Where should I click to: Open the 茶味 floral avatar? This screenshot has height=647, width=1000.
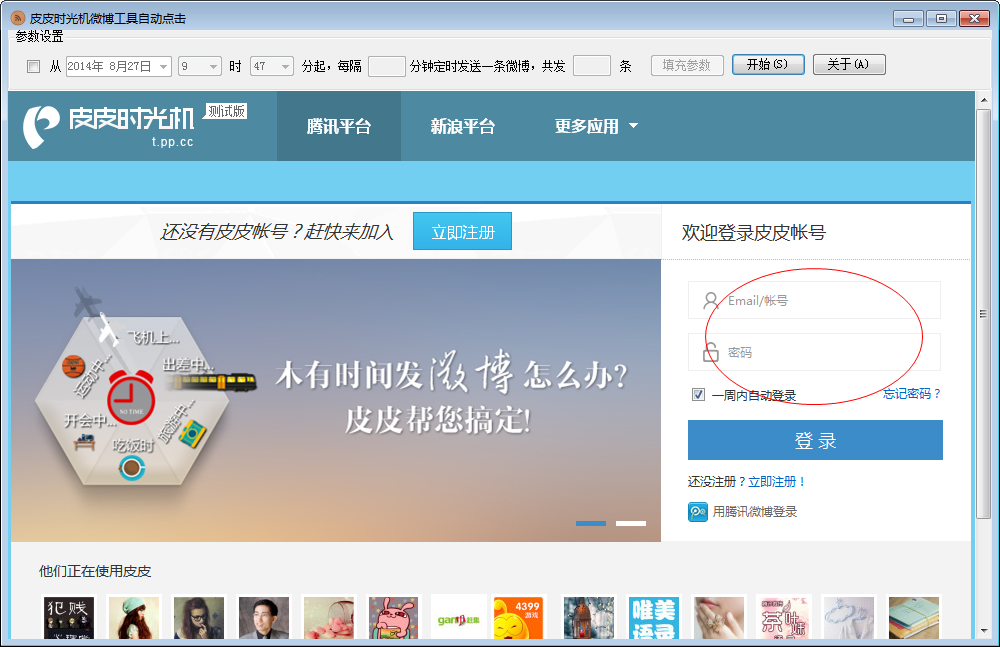[x=784, y=617]
